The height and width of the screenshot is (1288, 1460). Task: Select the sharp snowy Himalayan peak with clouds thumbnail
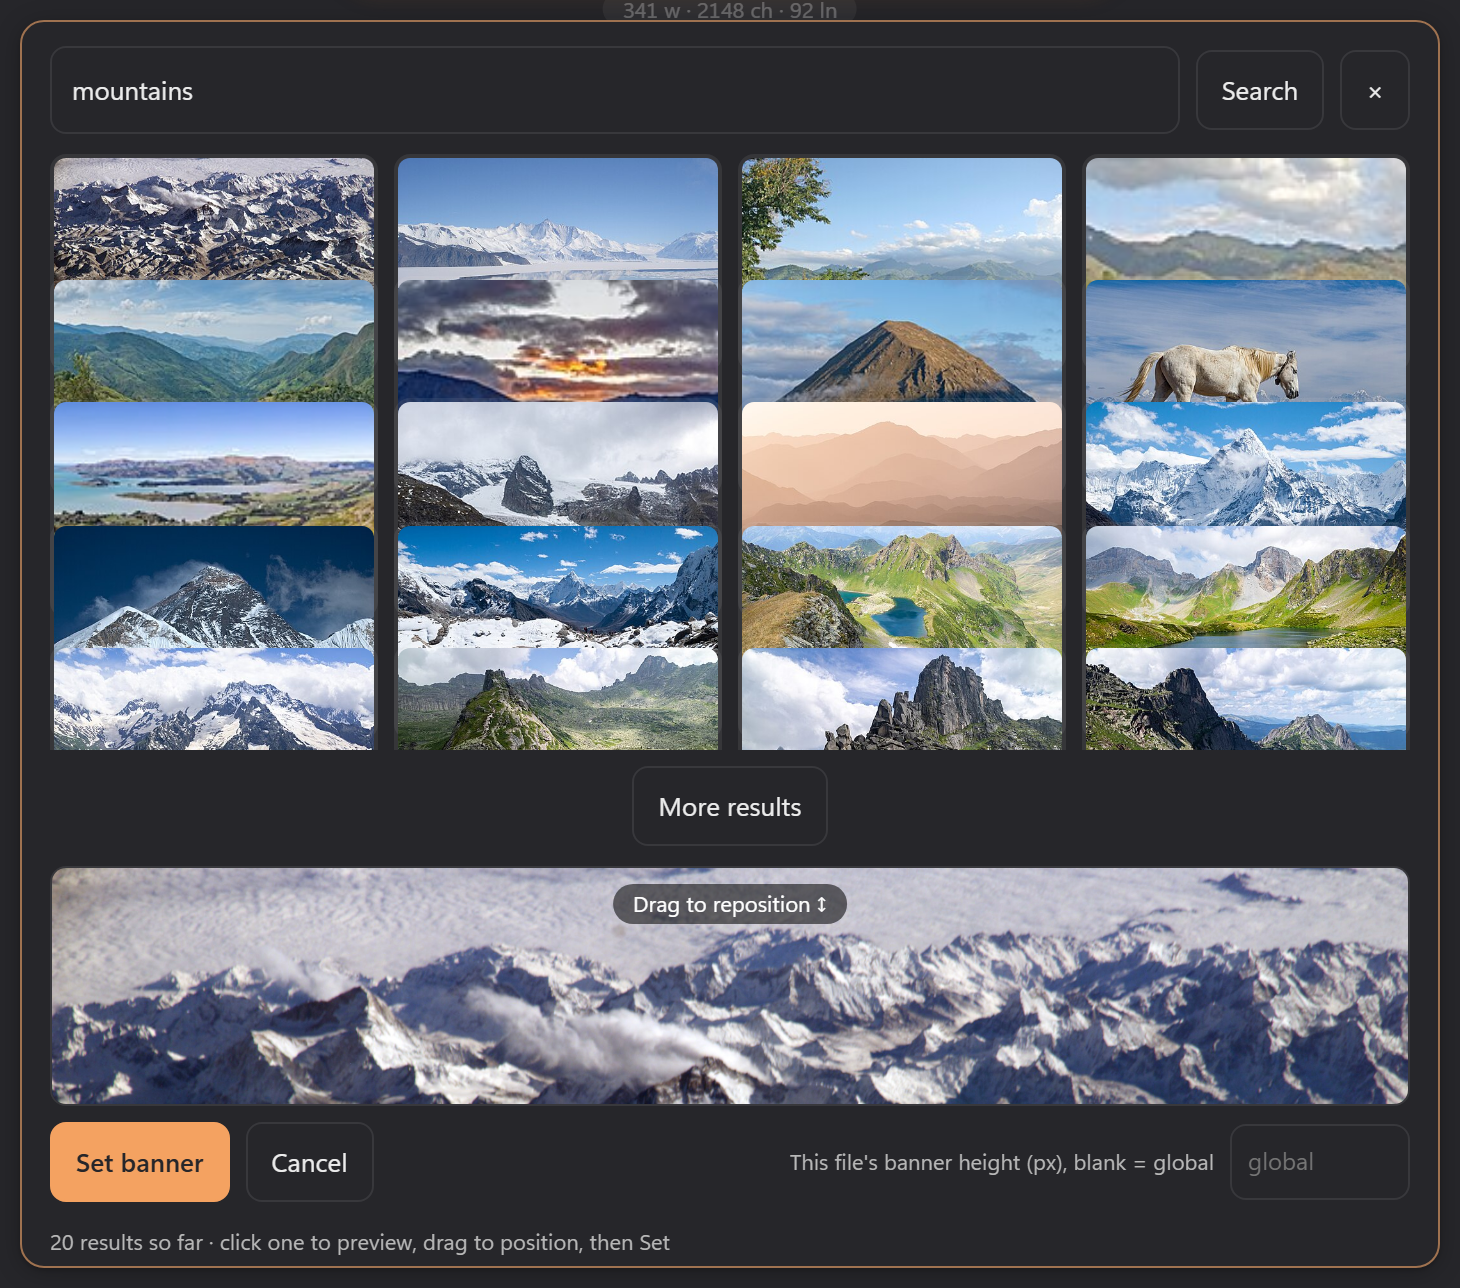click(1246, 464)
